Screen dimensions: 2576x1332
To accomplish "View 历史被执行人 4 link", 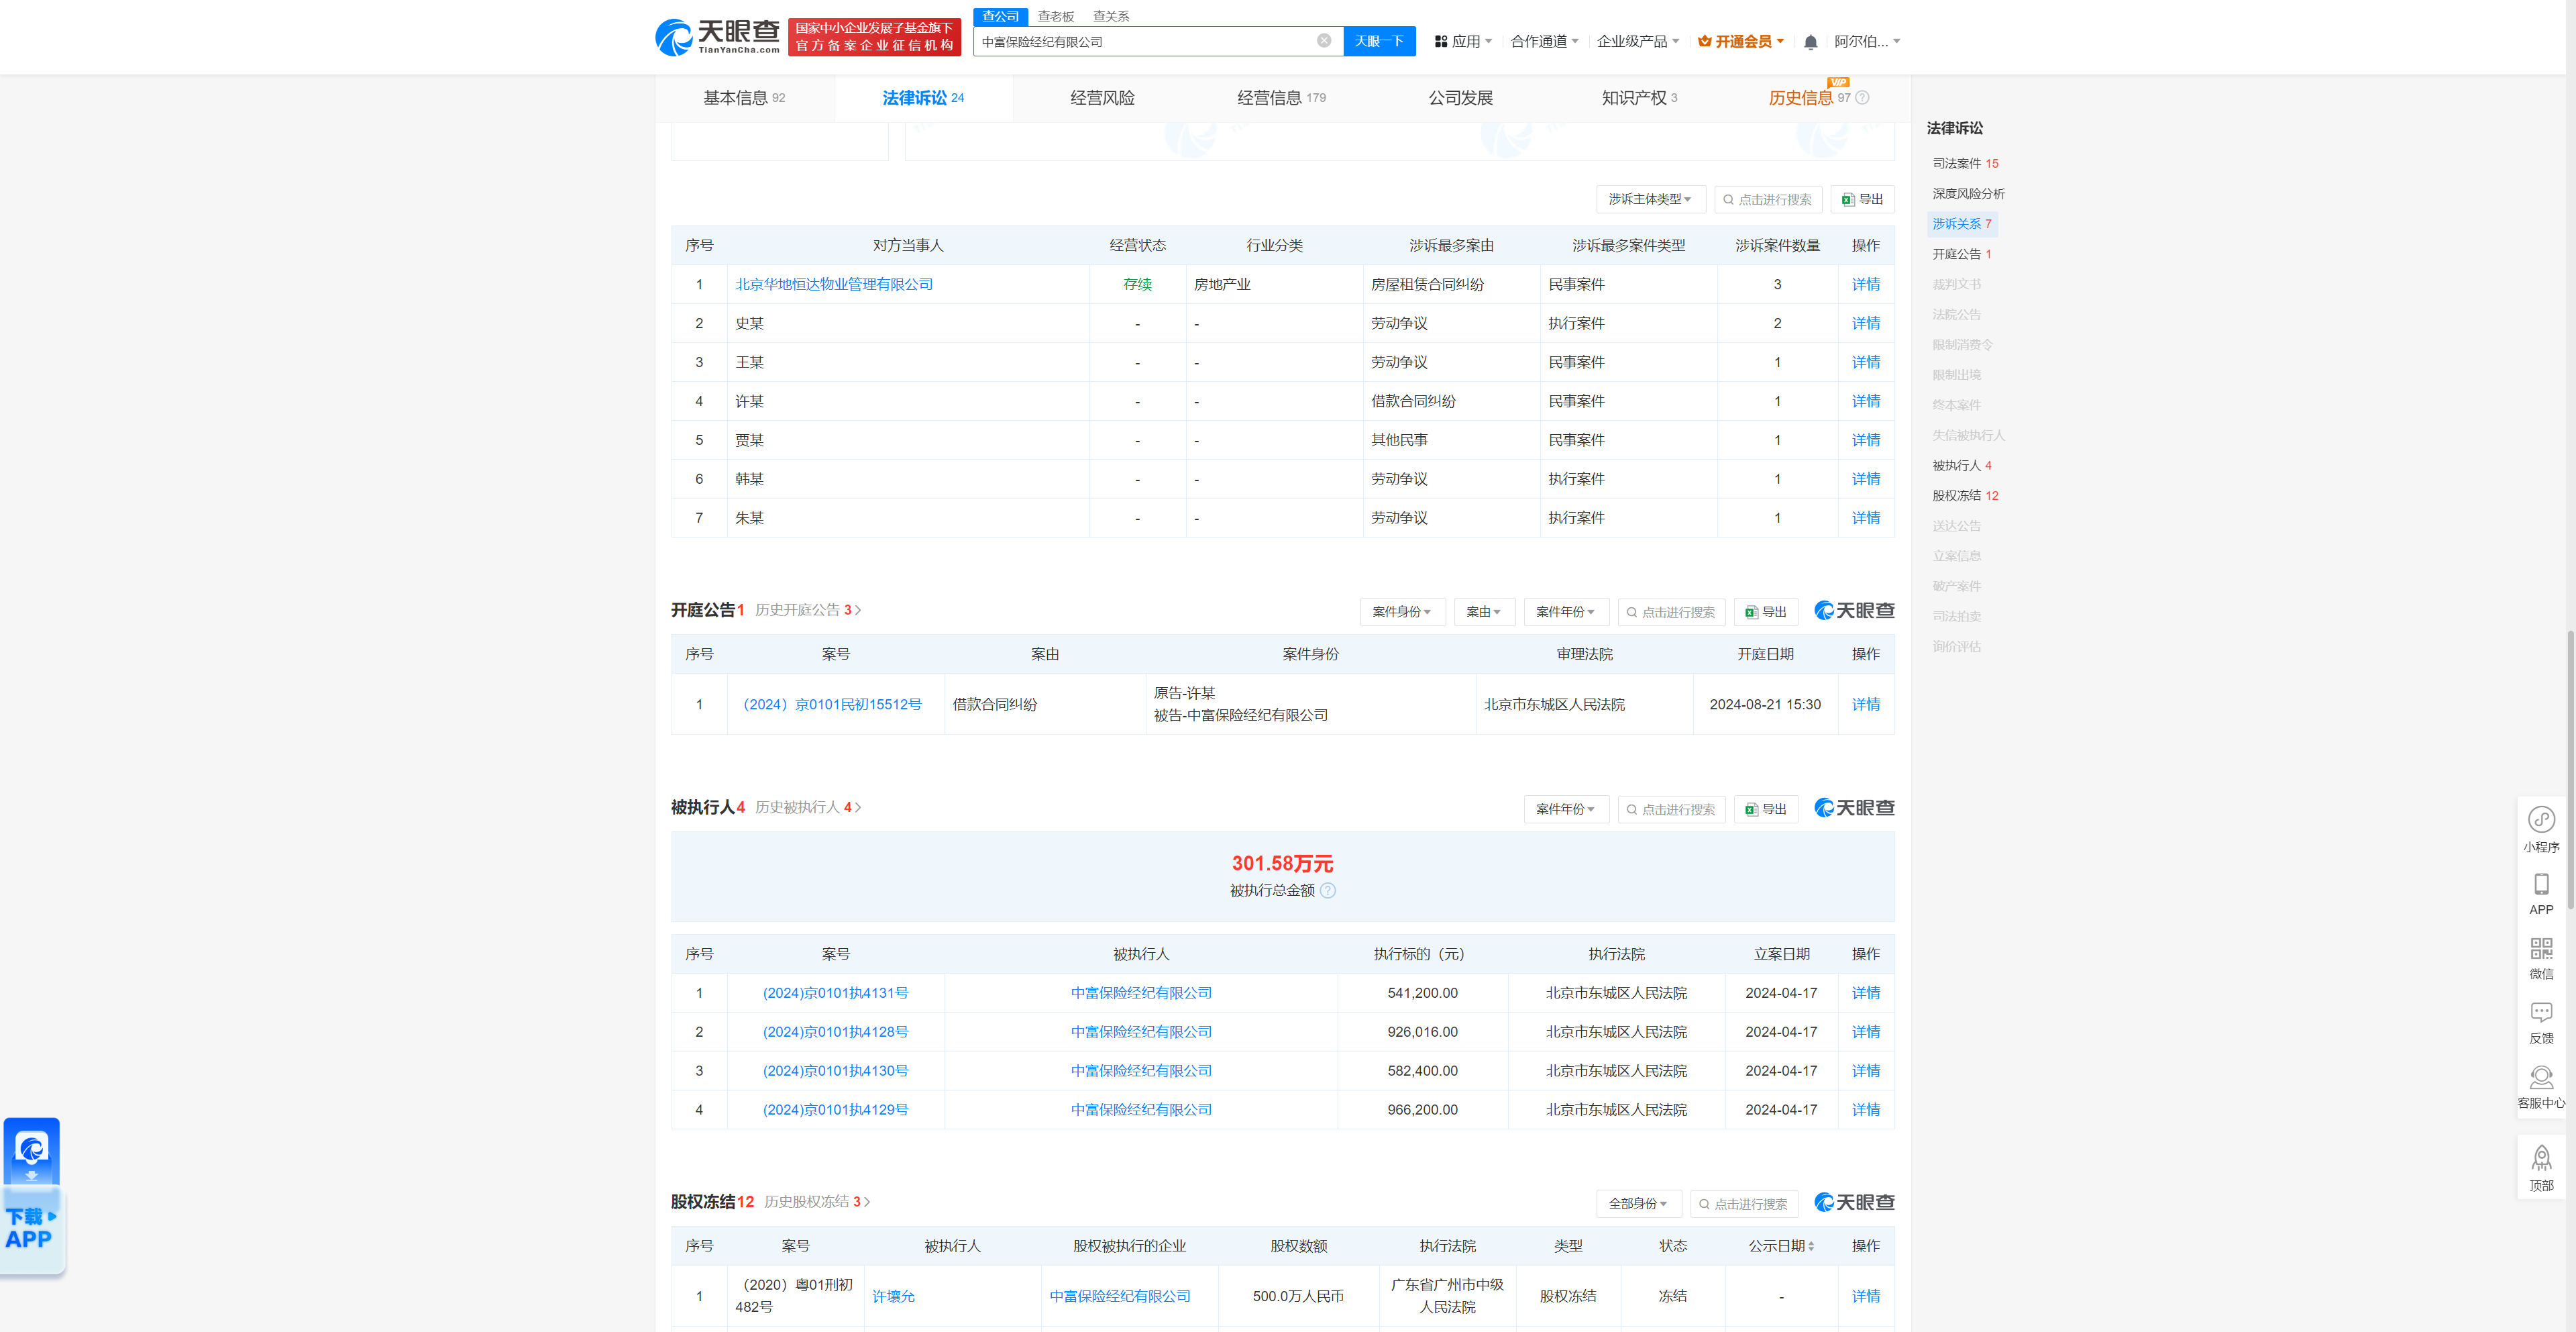I will tap(808, 808).
